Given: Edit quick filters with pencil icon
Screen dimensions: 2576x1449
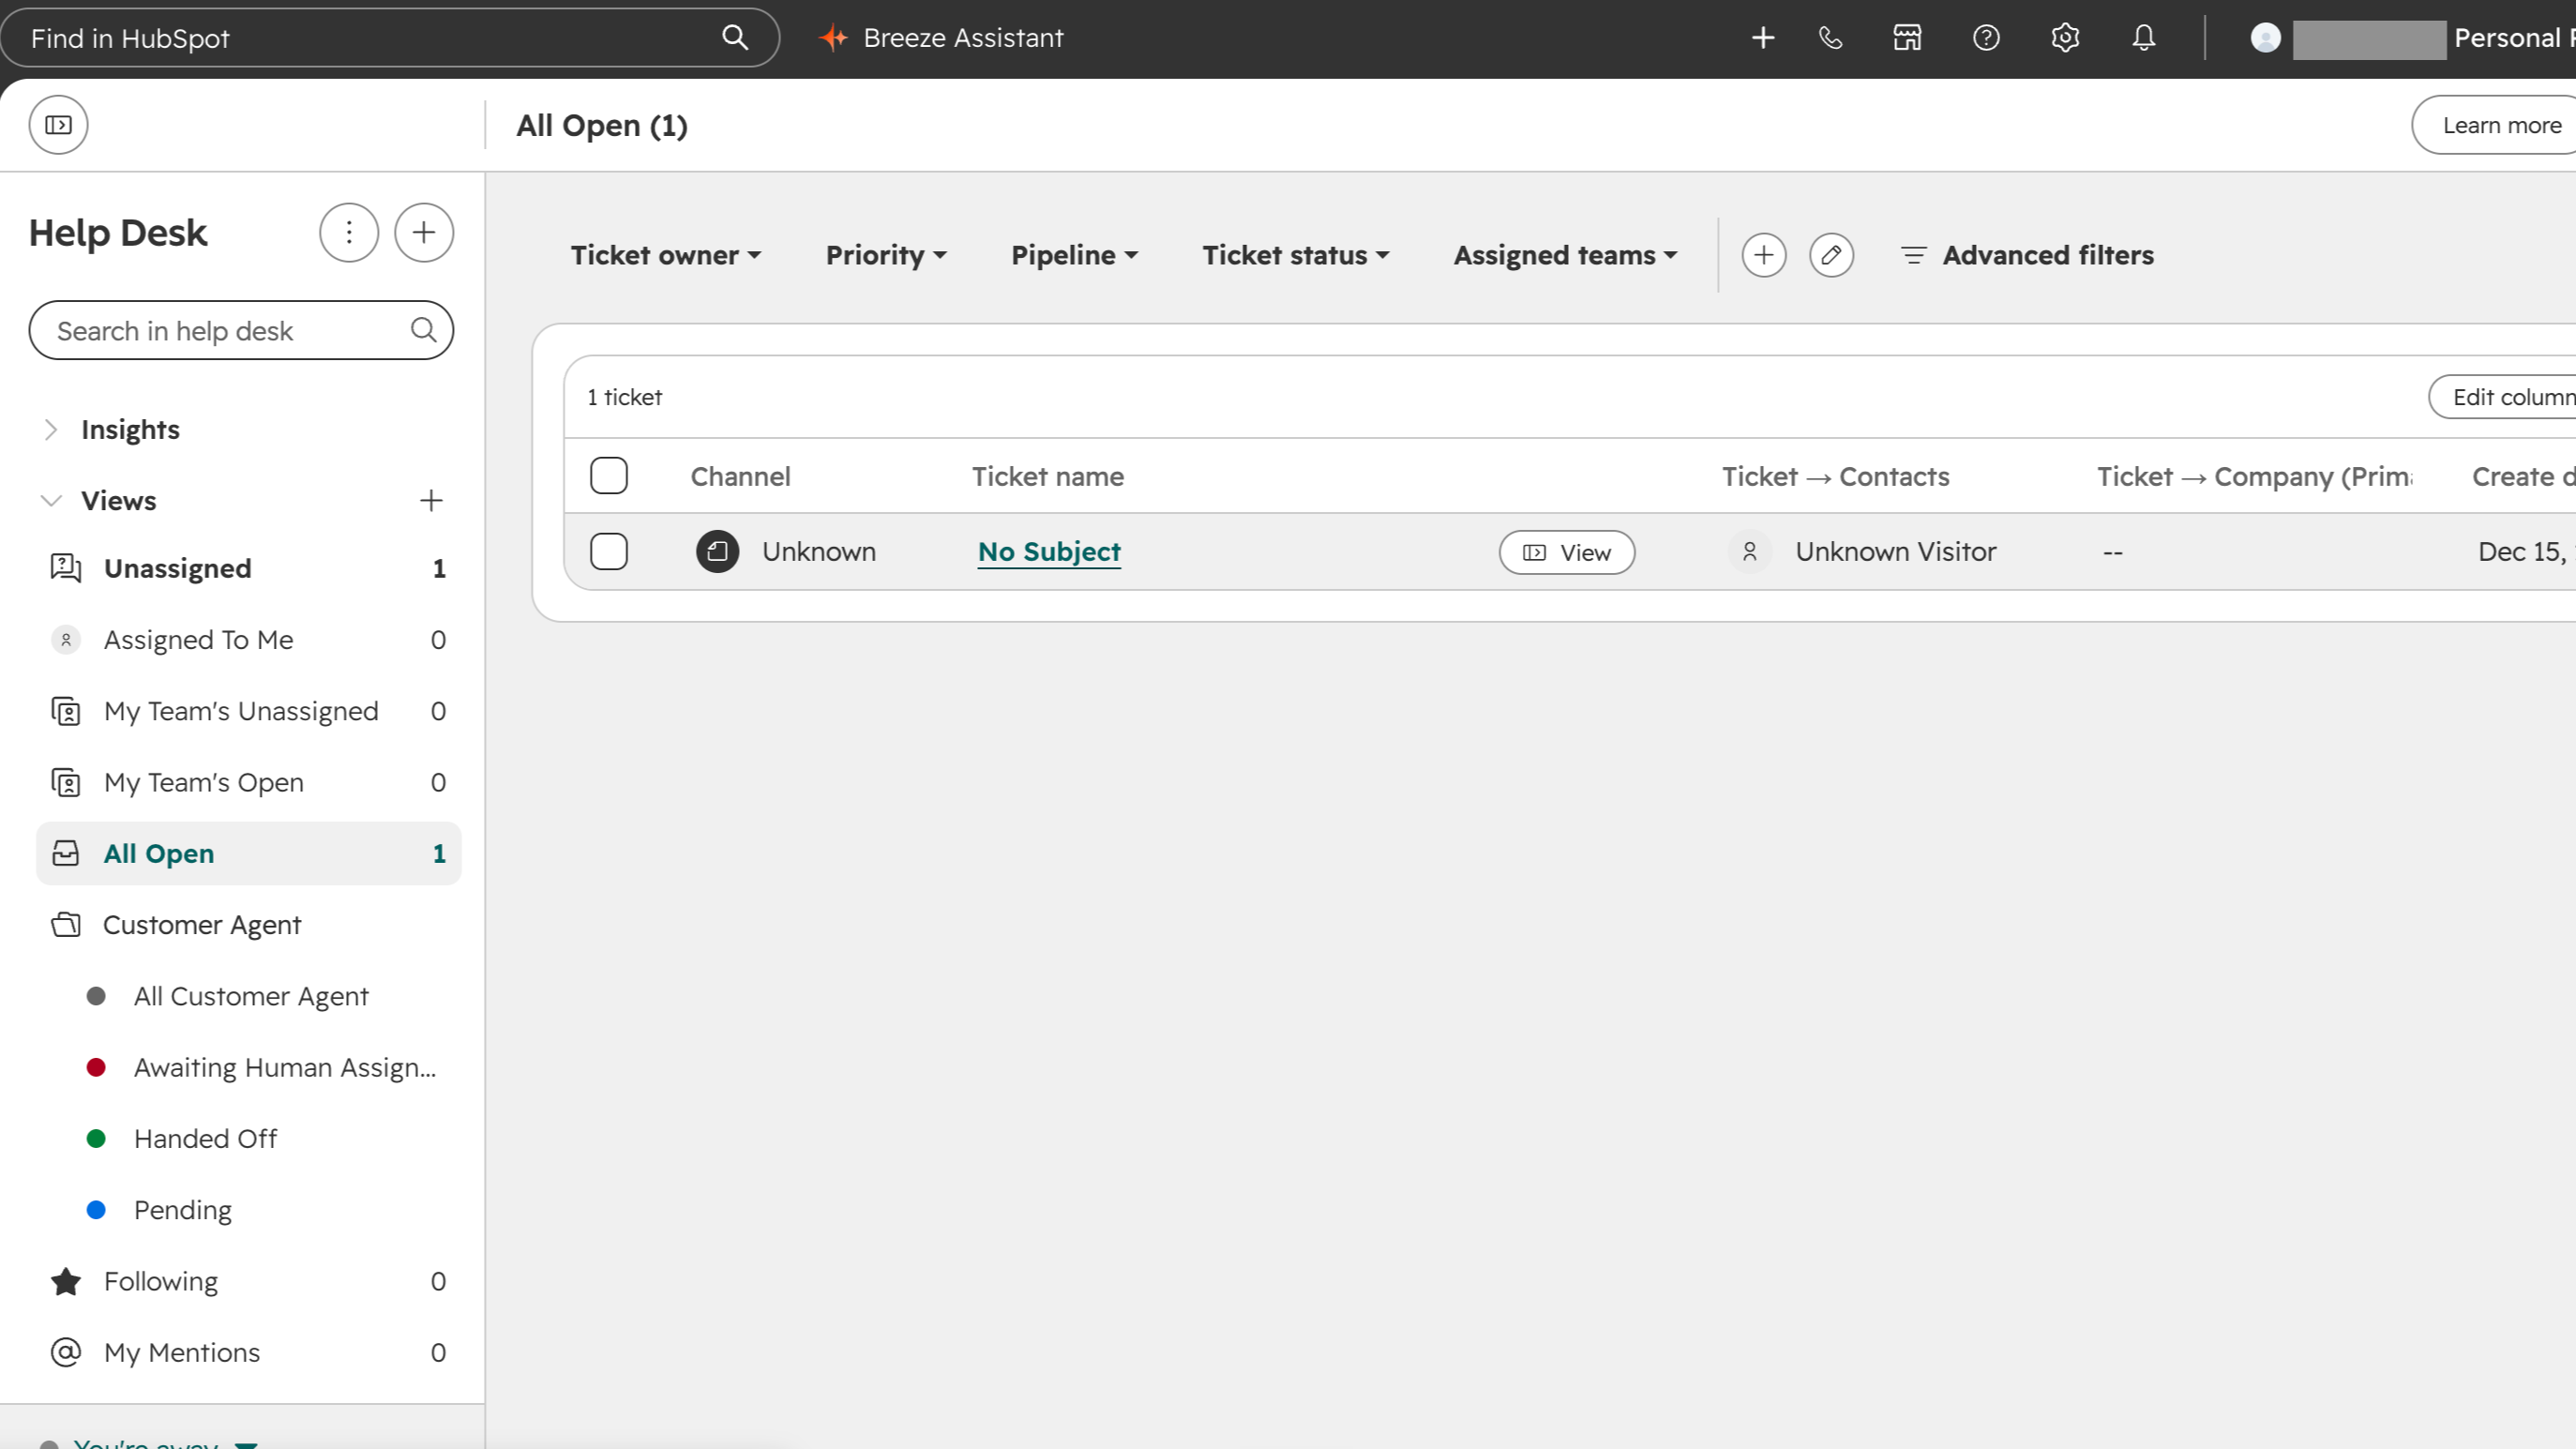Looking at the screenshot, I should tap(1832, 255).
